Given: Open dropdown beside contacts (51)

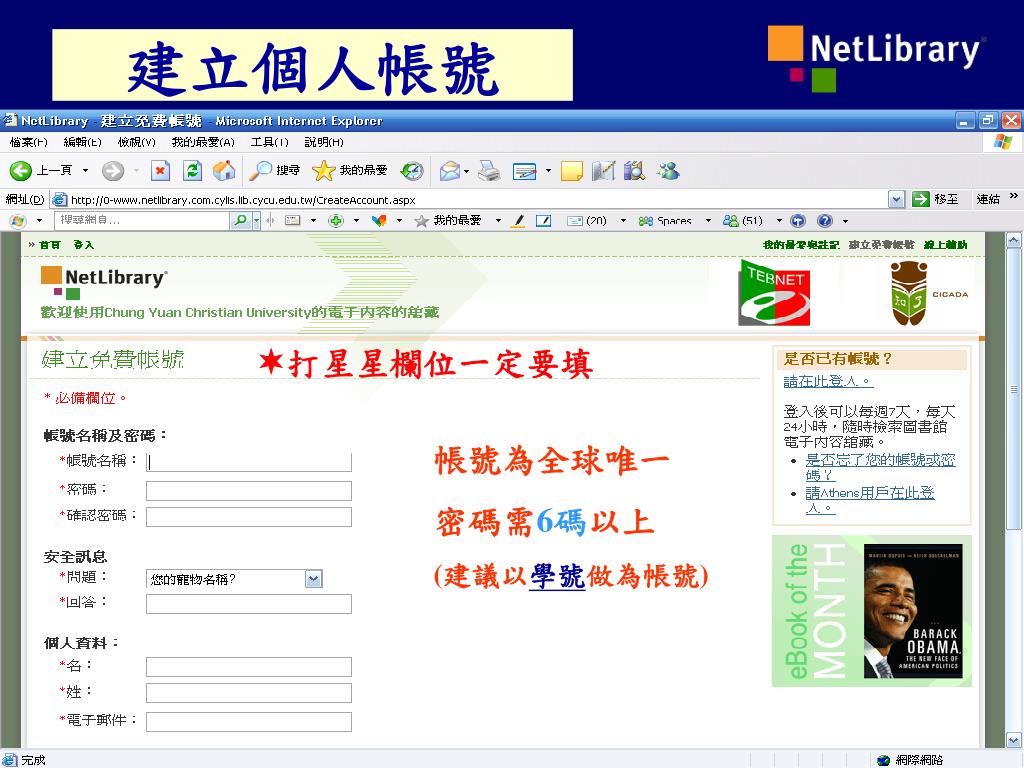Looking at the screenshot, I should pyautogui.click(x=779, y=221).
